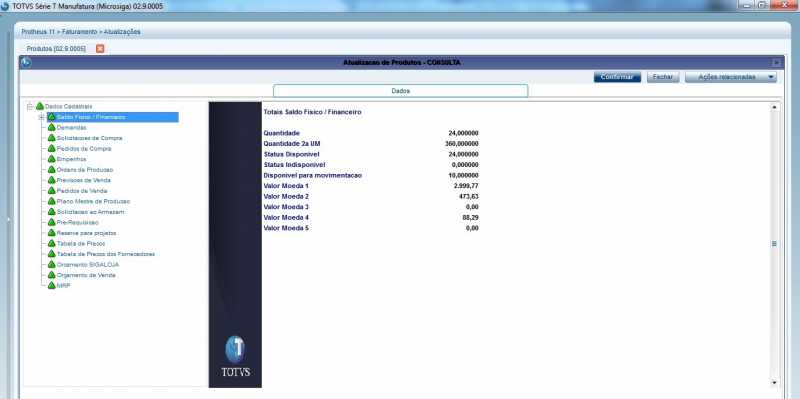Click the green icon beside Pedidos de Venda
The width and height of the screenshot is (800, 399).
[x=52, y=191]
